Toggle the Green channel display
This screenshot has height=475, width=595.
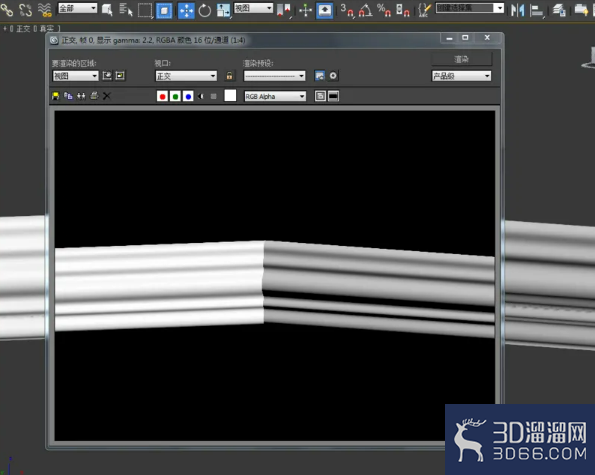175,96
